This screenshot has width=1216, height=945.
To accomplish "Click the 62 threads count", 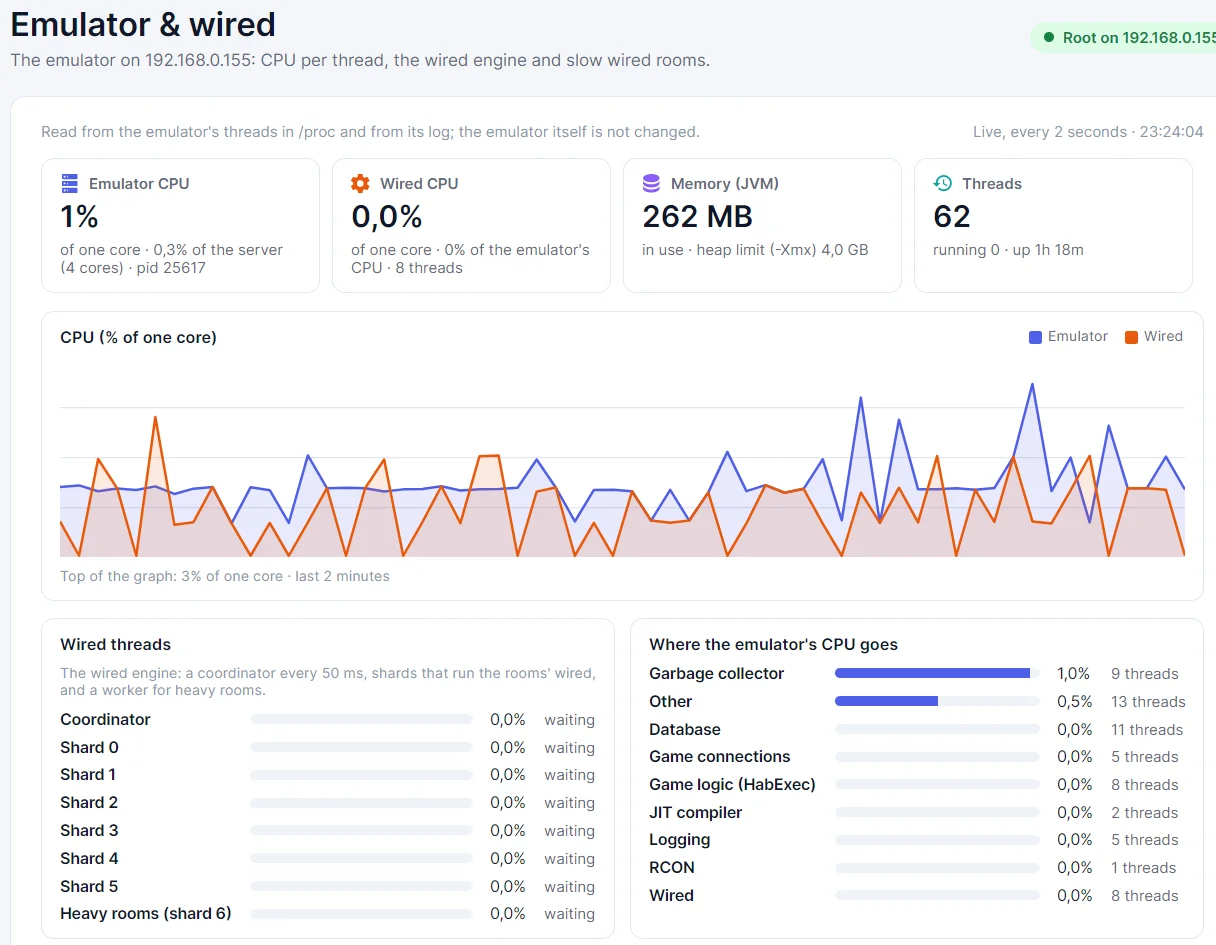I will coord(952,216).
